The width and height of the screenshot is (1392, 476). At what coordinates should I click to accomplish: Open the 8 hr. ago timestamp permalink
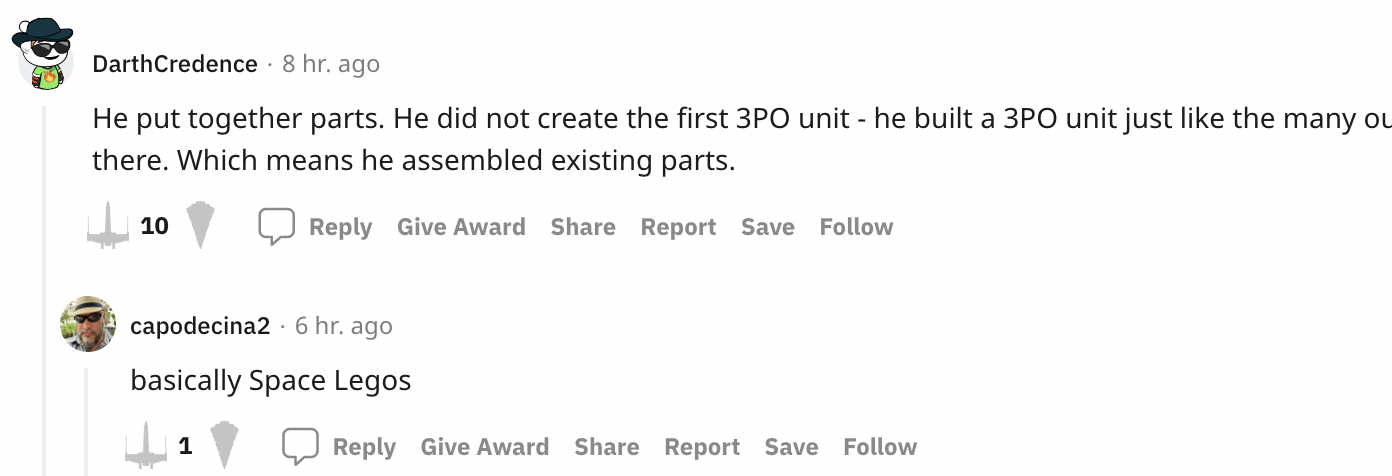point(331,64)
